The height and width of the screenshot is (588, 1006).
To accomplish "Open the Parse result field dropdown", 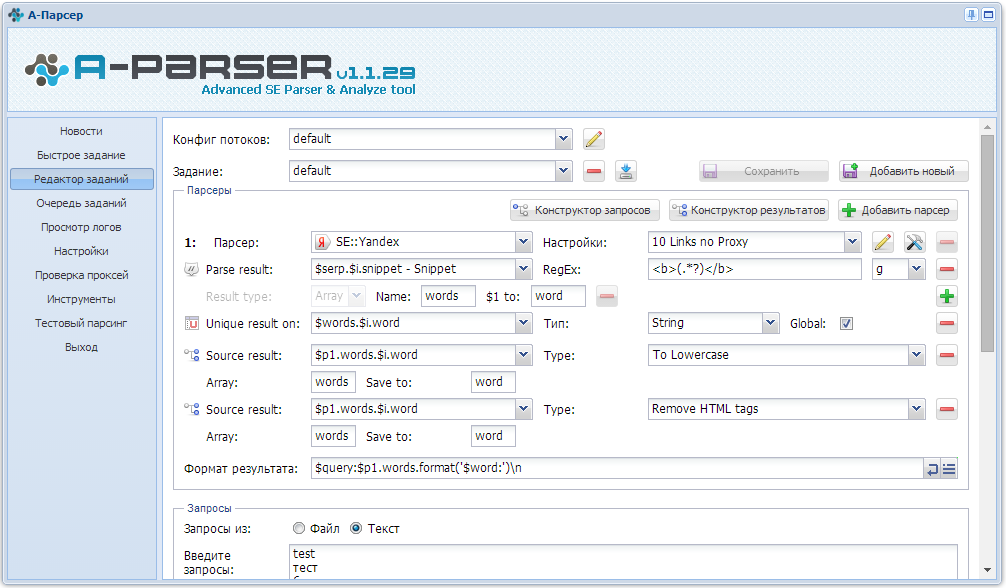I will tap(524, 269).
